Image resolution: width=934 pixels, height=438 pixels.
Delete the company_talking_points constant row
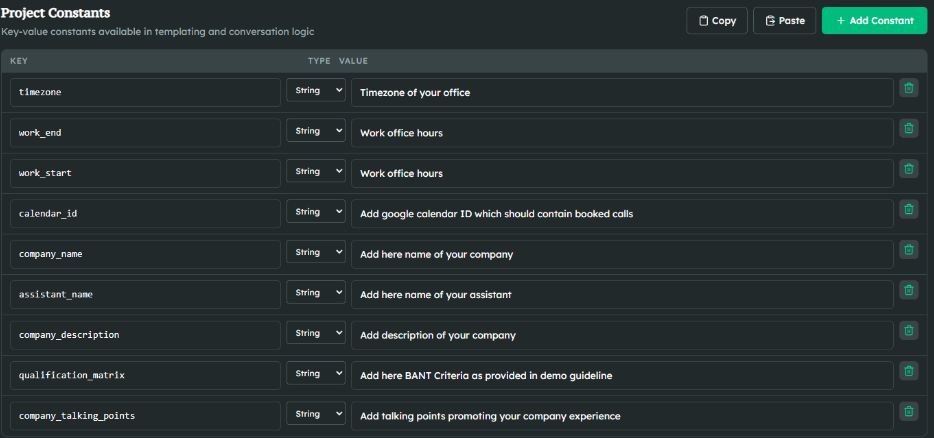908,411
